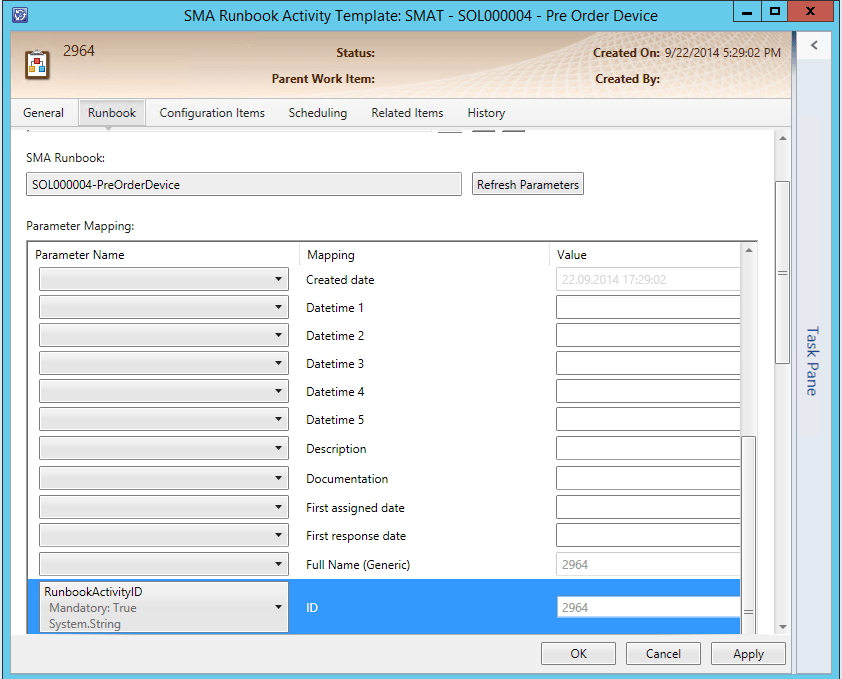The height and width of the screenshot is (679, 842).
Task: Click the First assigned date value field
Action: point(648,507)
